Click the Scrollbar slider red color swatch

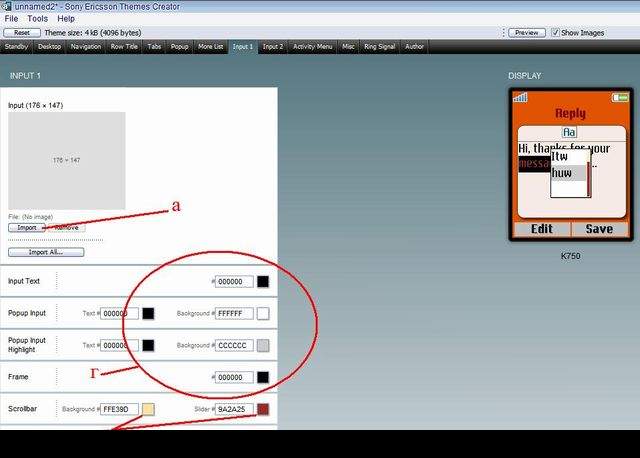click(263, 409)
